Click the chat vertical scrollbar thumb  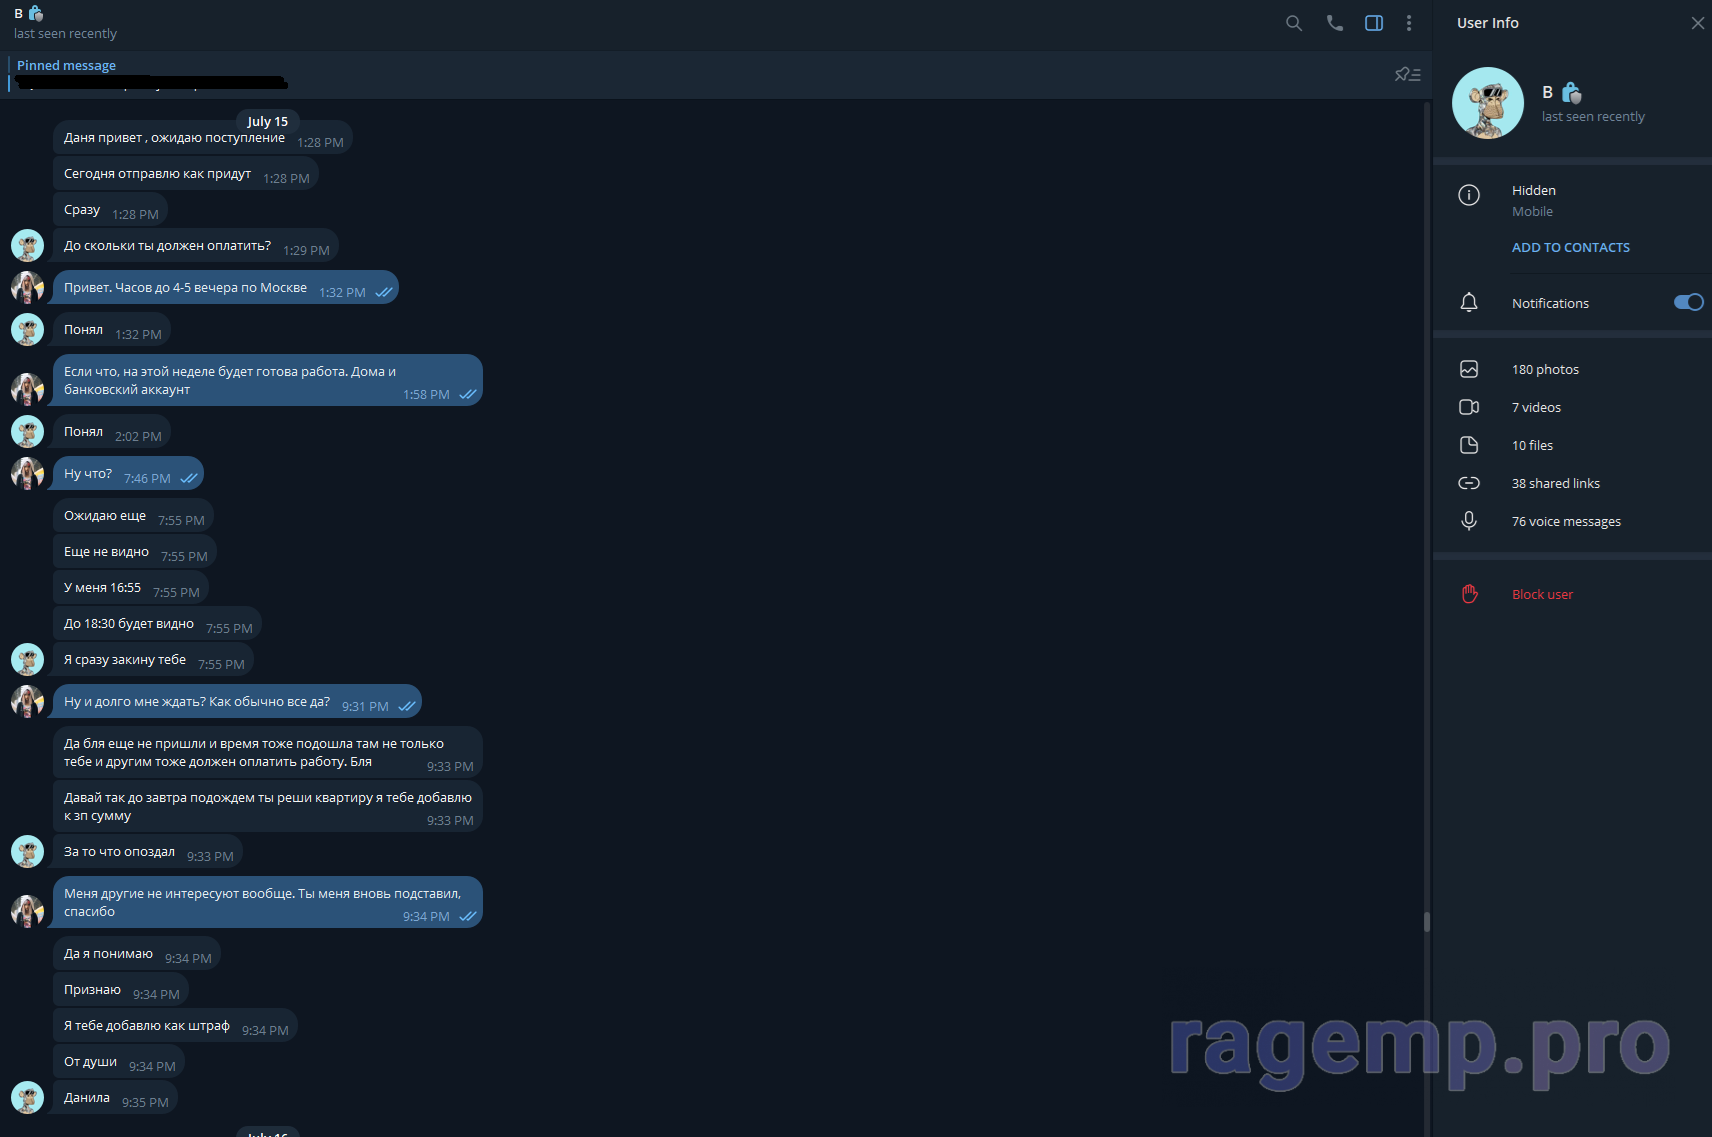click(1426, 921)
